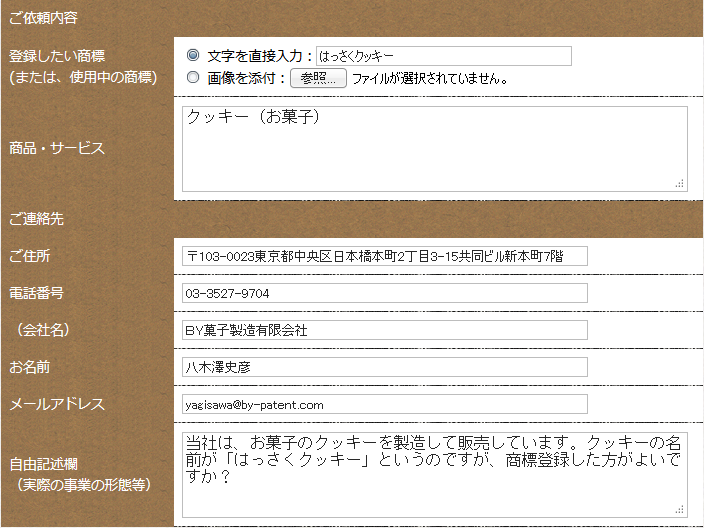Click the 参照... file browse button
704x528 pixels.
tap(318, 78)
